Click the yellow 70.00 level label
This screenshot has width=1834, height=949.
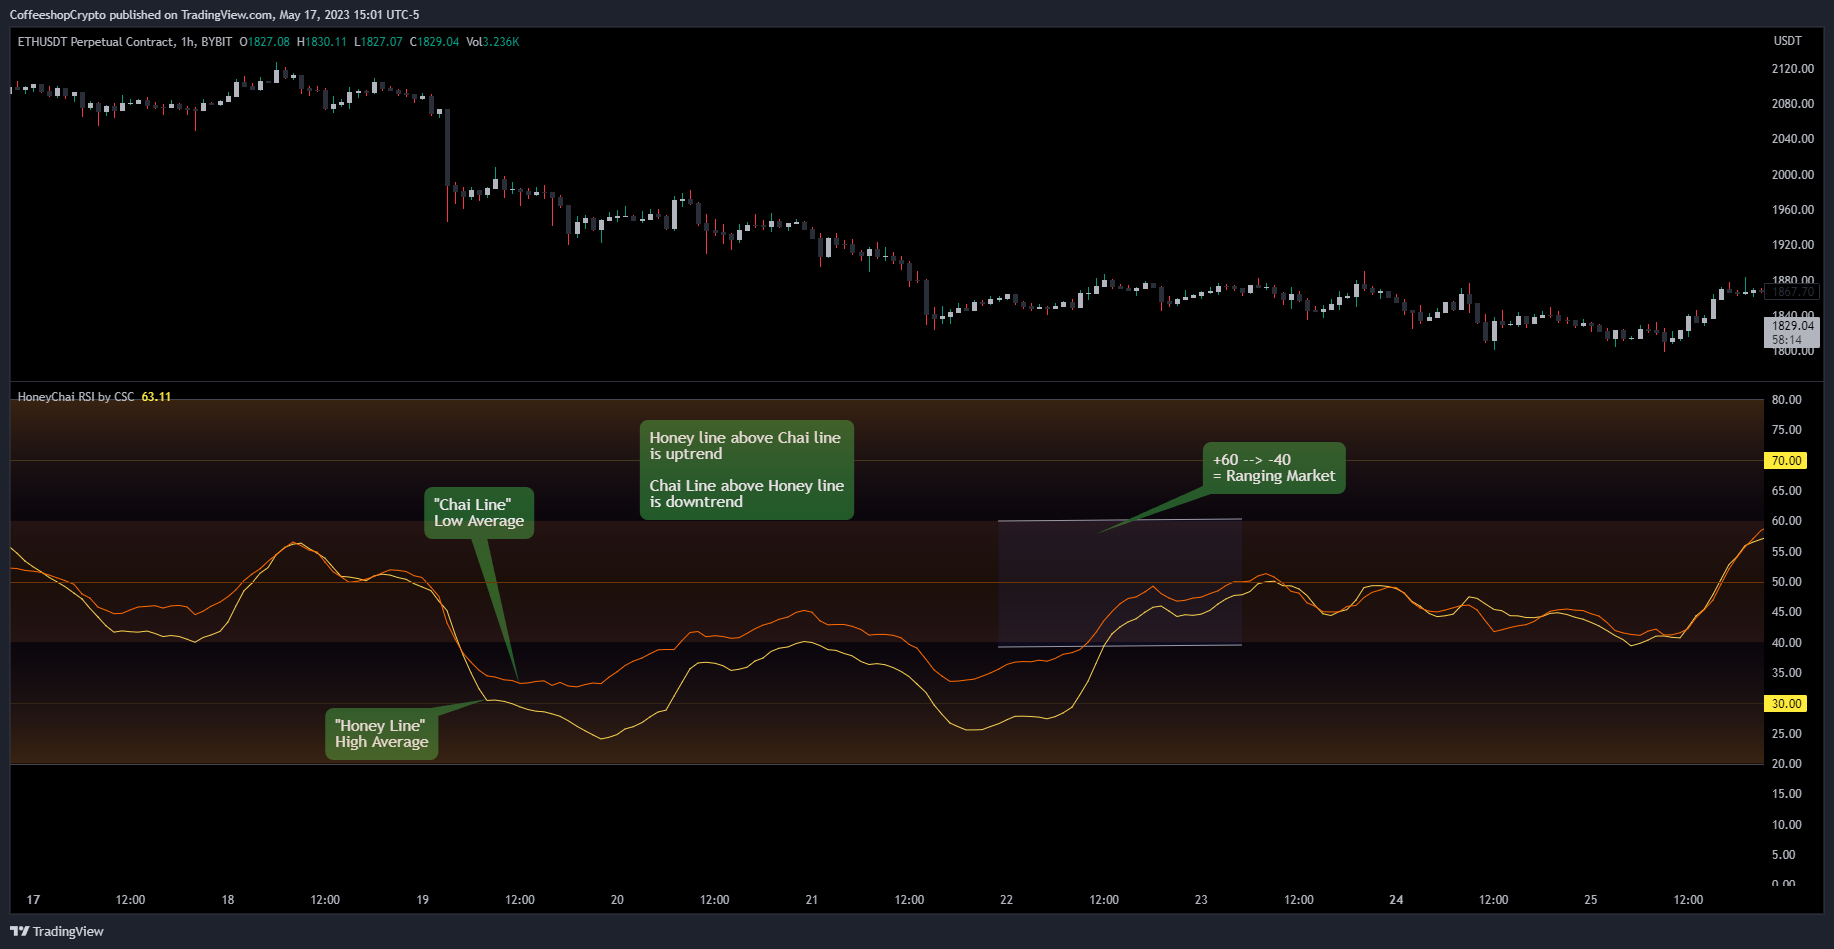point(1786,461)
